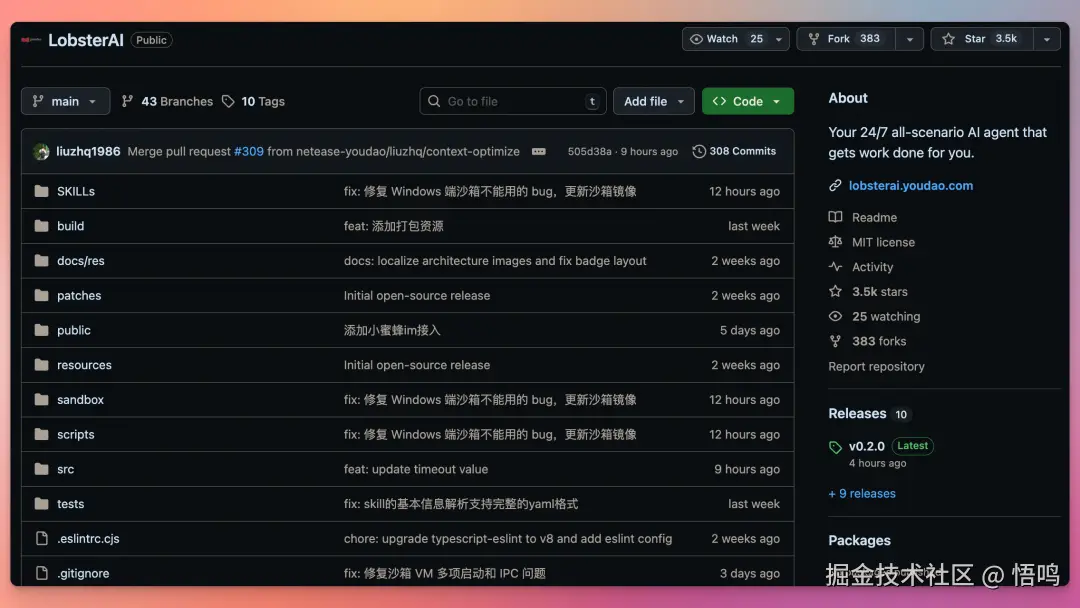Click the build folder icon

pos(41,226)
